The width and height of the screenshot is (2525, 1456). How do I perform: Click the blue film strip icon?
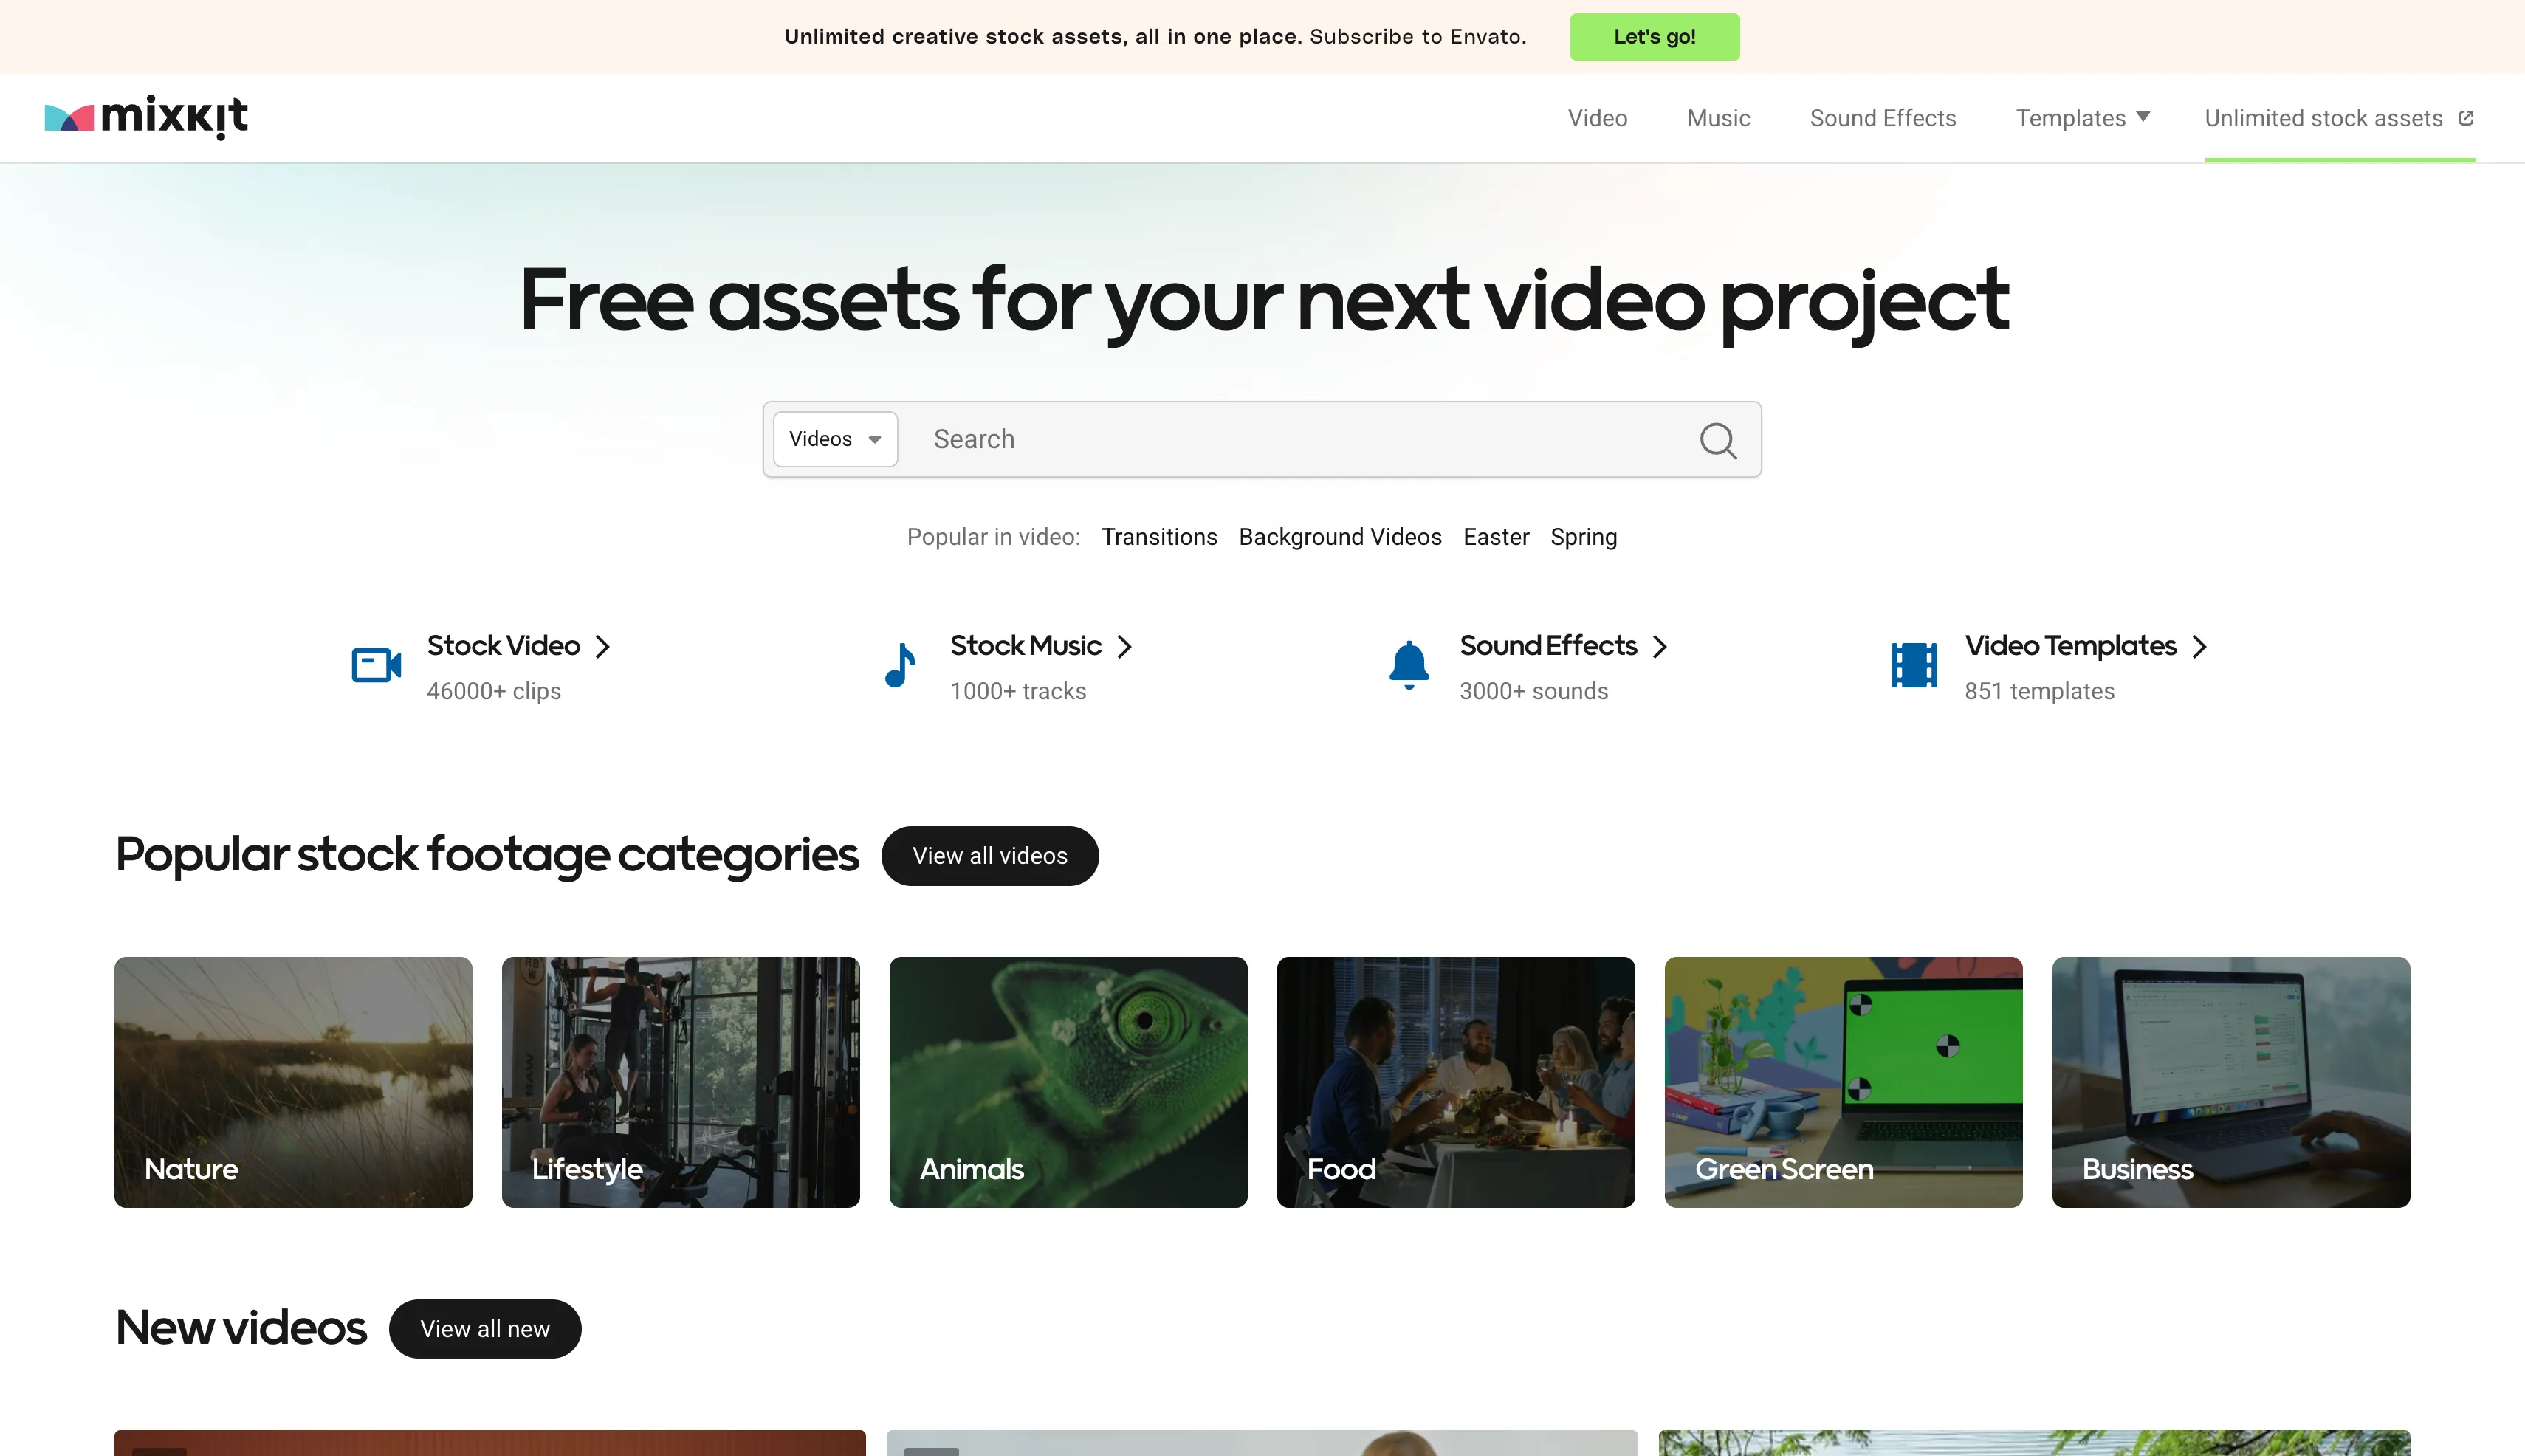coord(1913,665)
